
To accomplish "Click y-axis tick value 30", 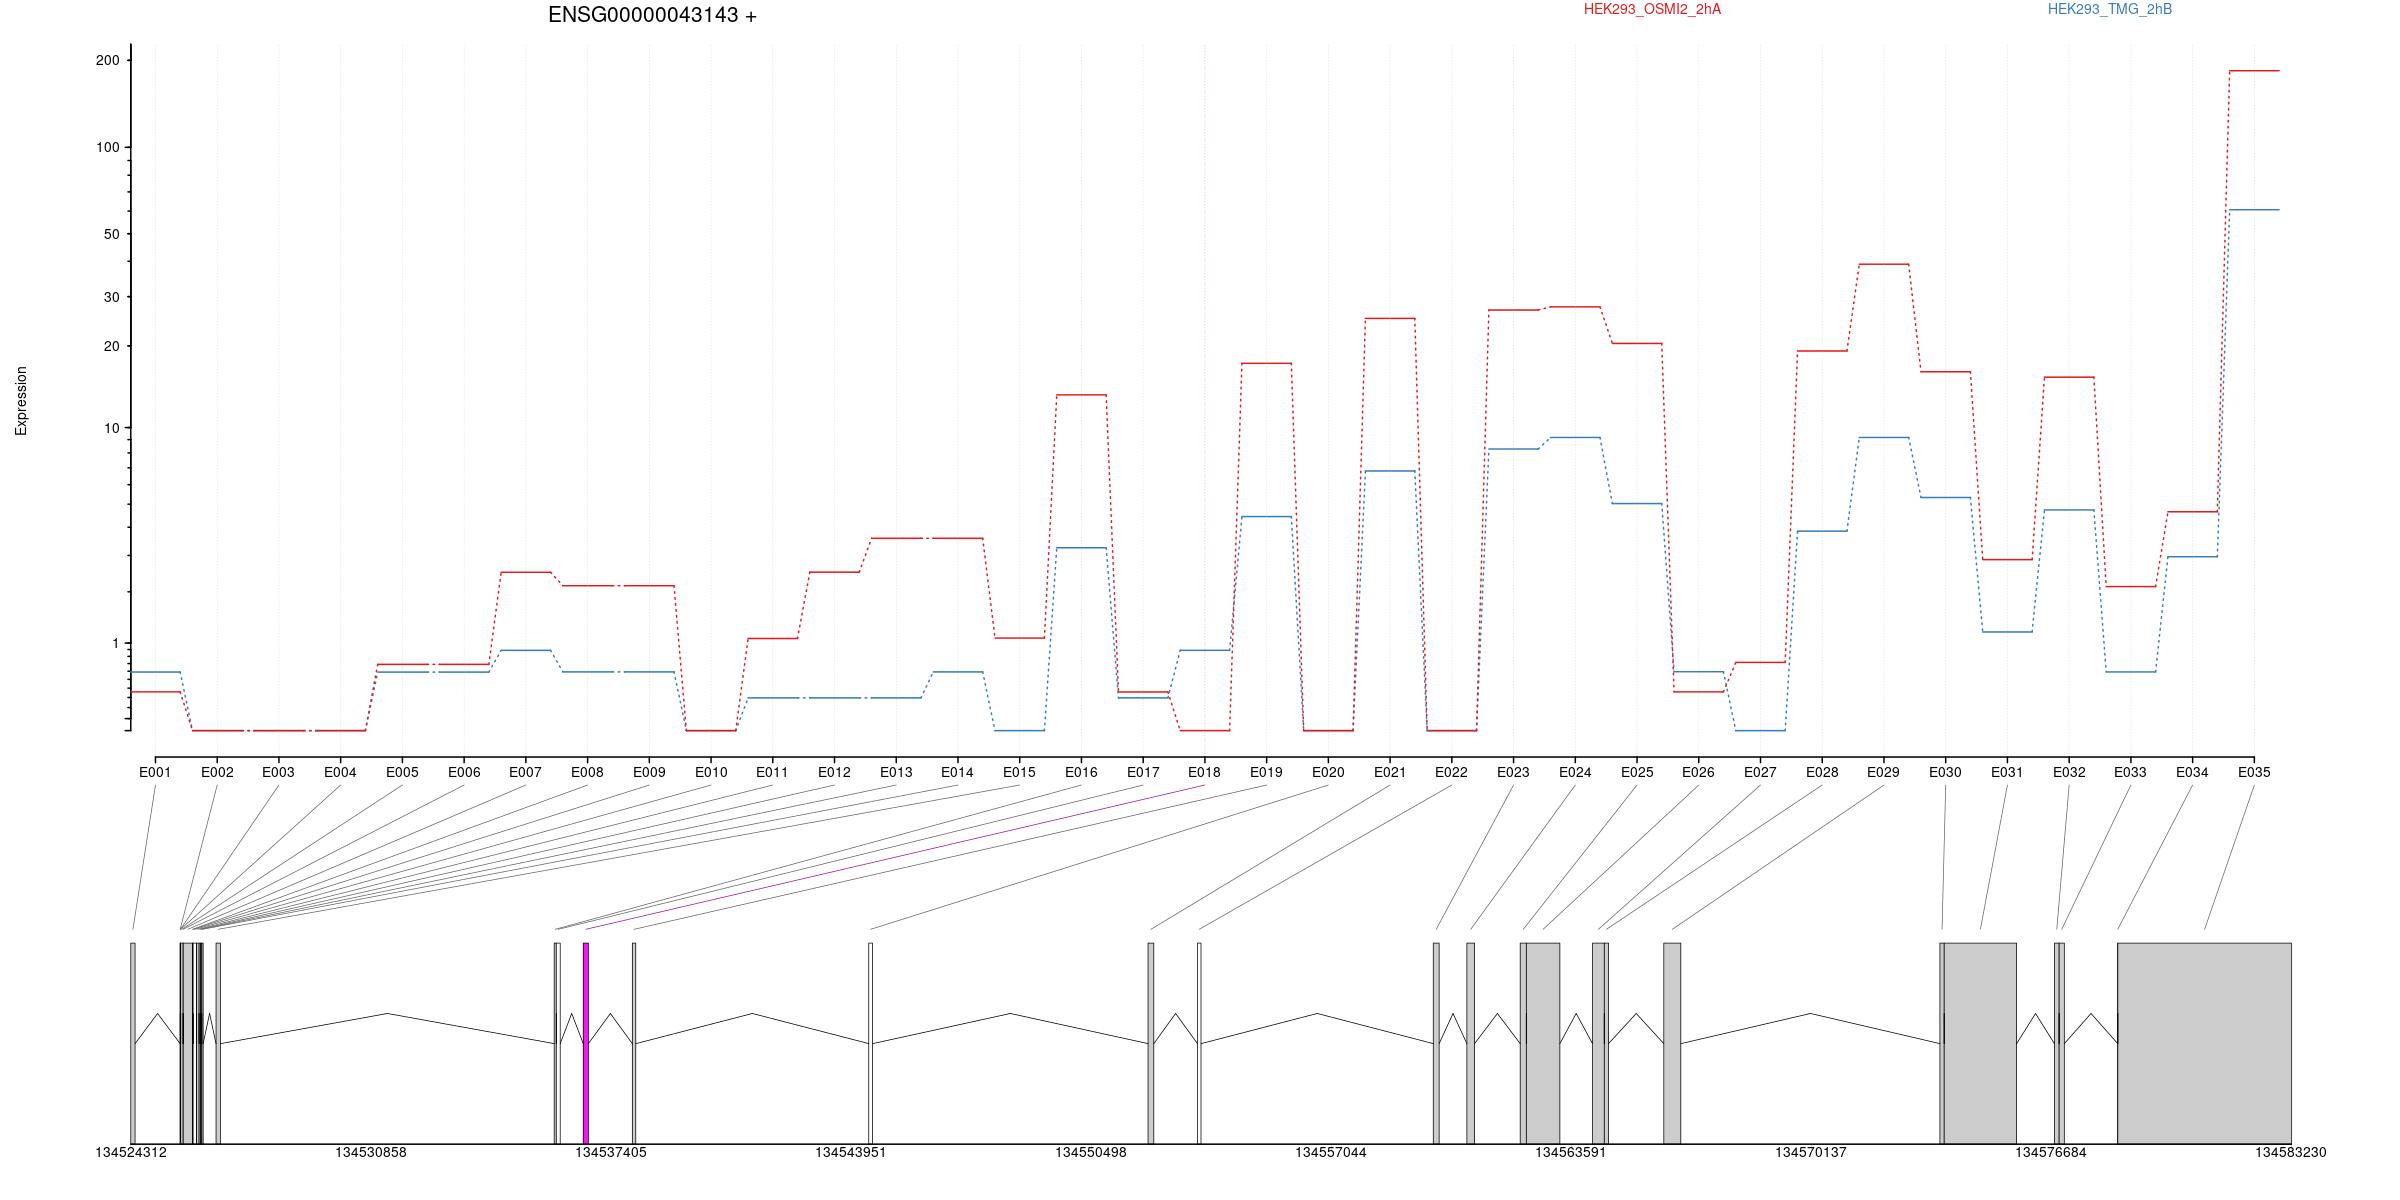I will [111, 297].
